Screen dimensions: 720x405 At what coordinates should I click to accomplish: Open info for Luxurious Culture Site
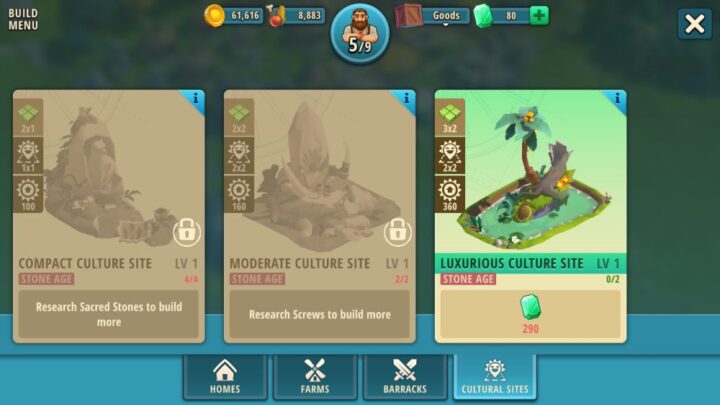tap(617, 98)
